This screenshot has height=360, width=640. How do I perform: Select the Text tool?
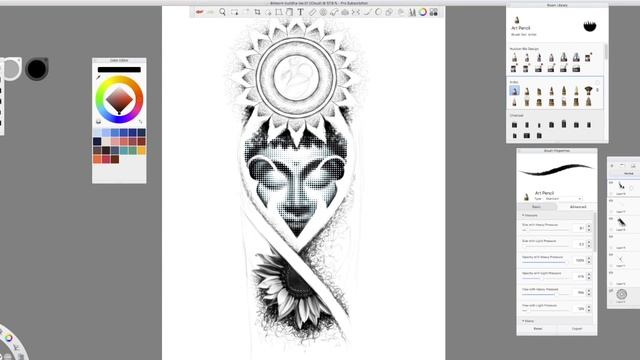coord(300,12)
